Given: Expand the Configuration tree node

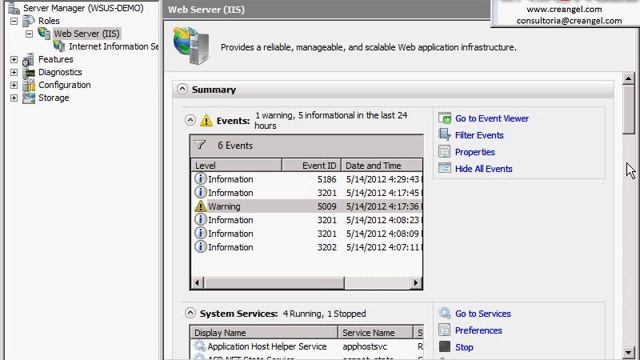Looking at the screenshot, I should tap(14, 85).
